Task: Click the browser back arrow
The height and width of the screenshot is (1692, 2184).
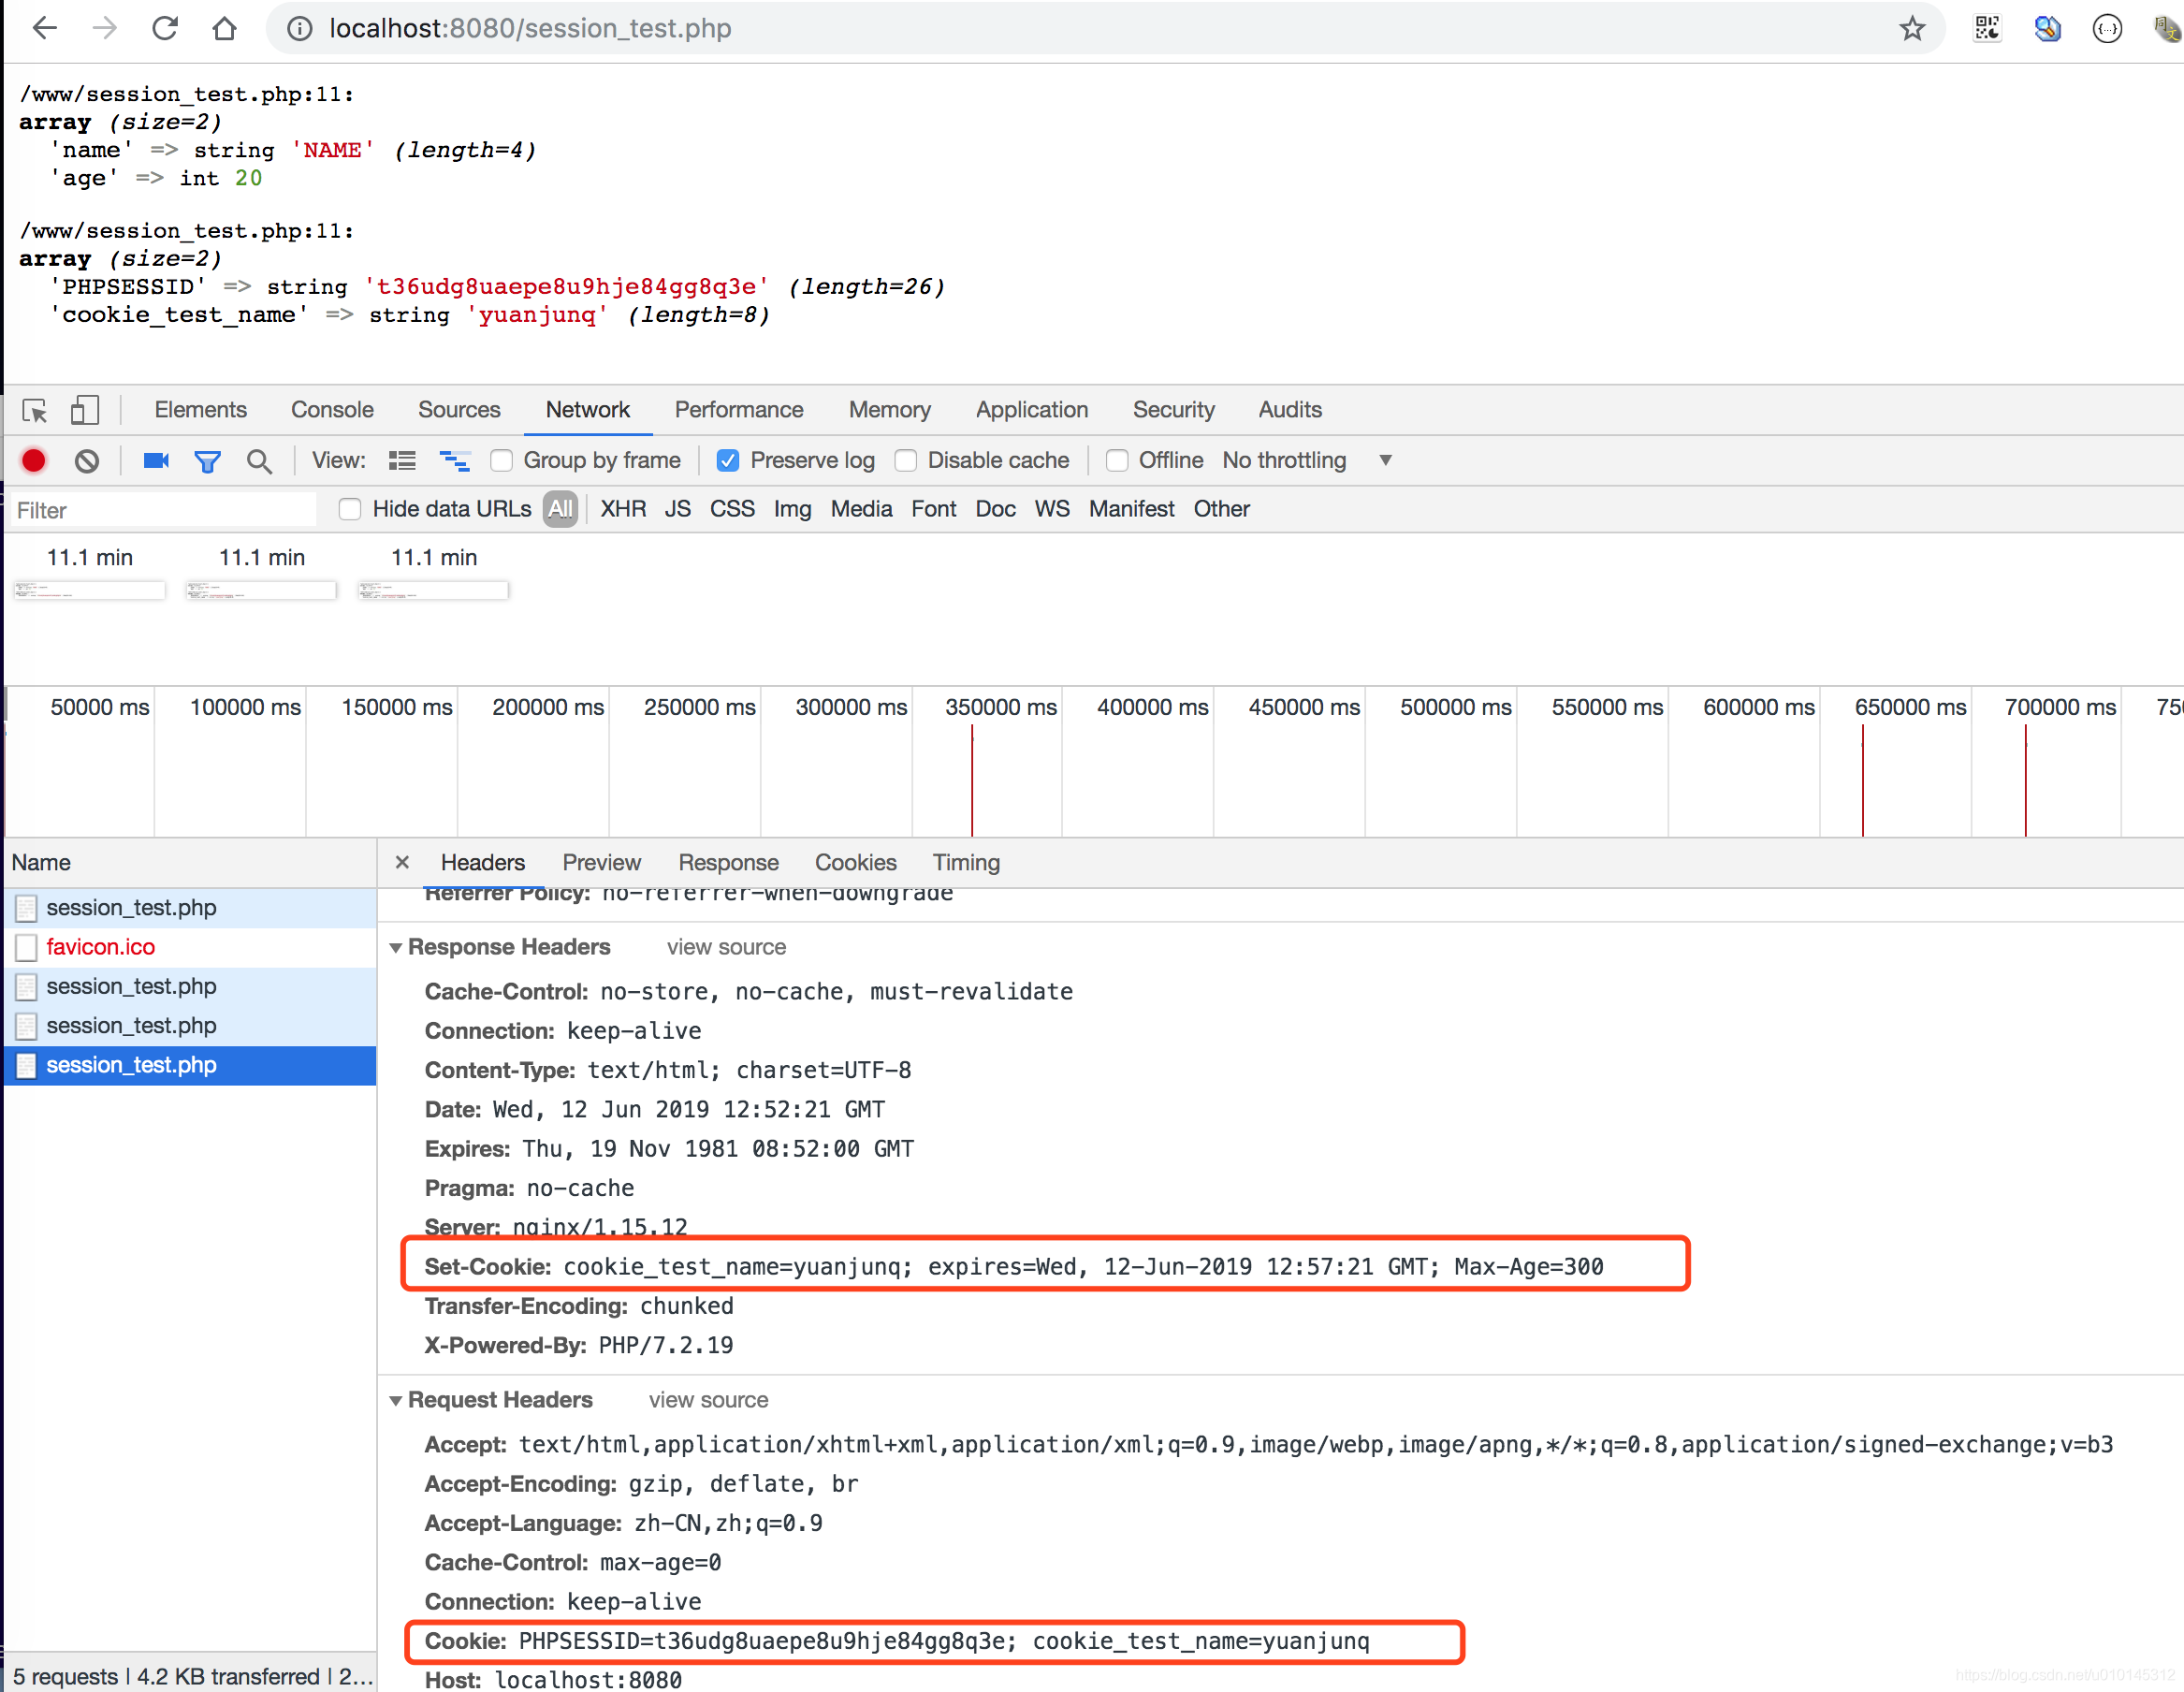Action: (x=45, y=28)
